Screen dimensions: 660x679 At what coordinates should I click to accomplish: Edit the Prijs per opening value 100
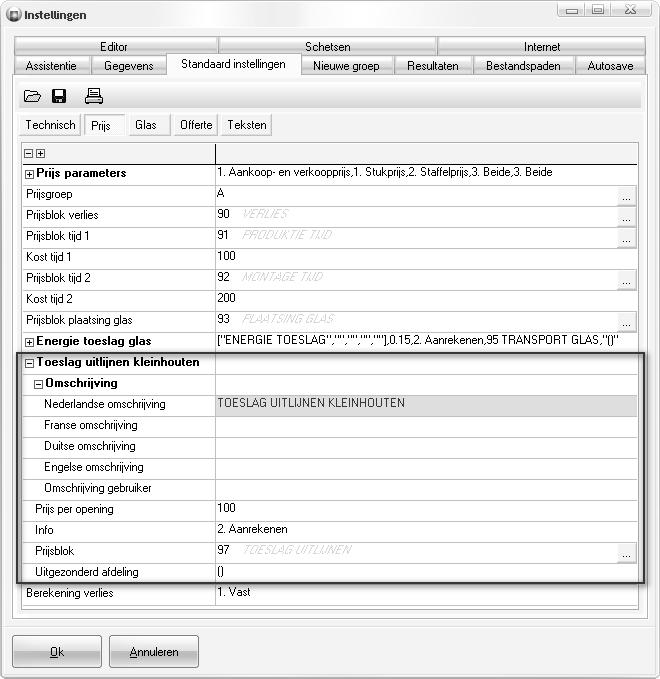pos(426,511)
